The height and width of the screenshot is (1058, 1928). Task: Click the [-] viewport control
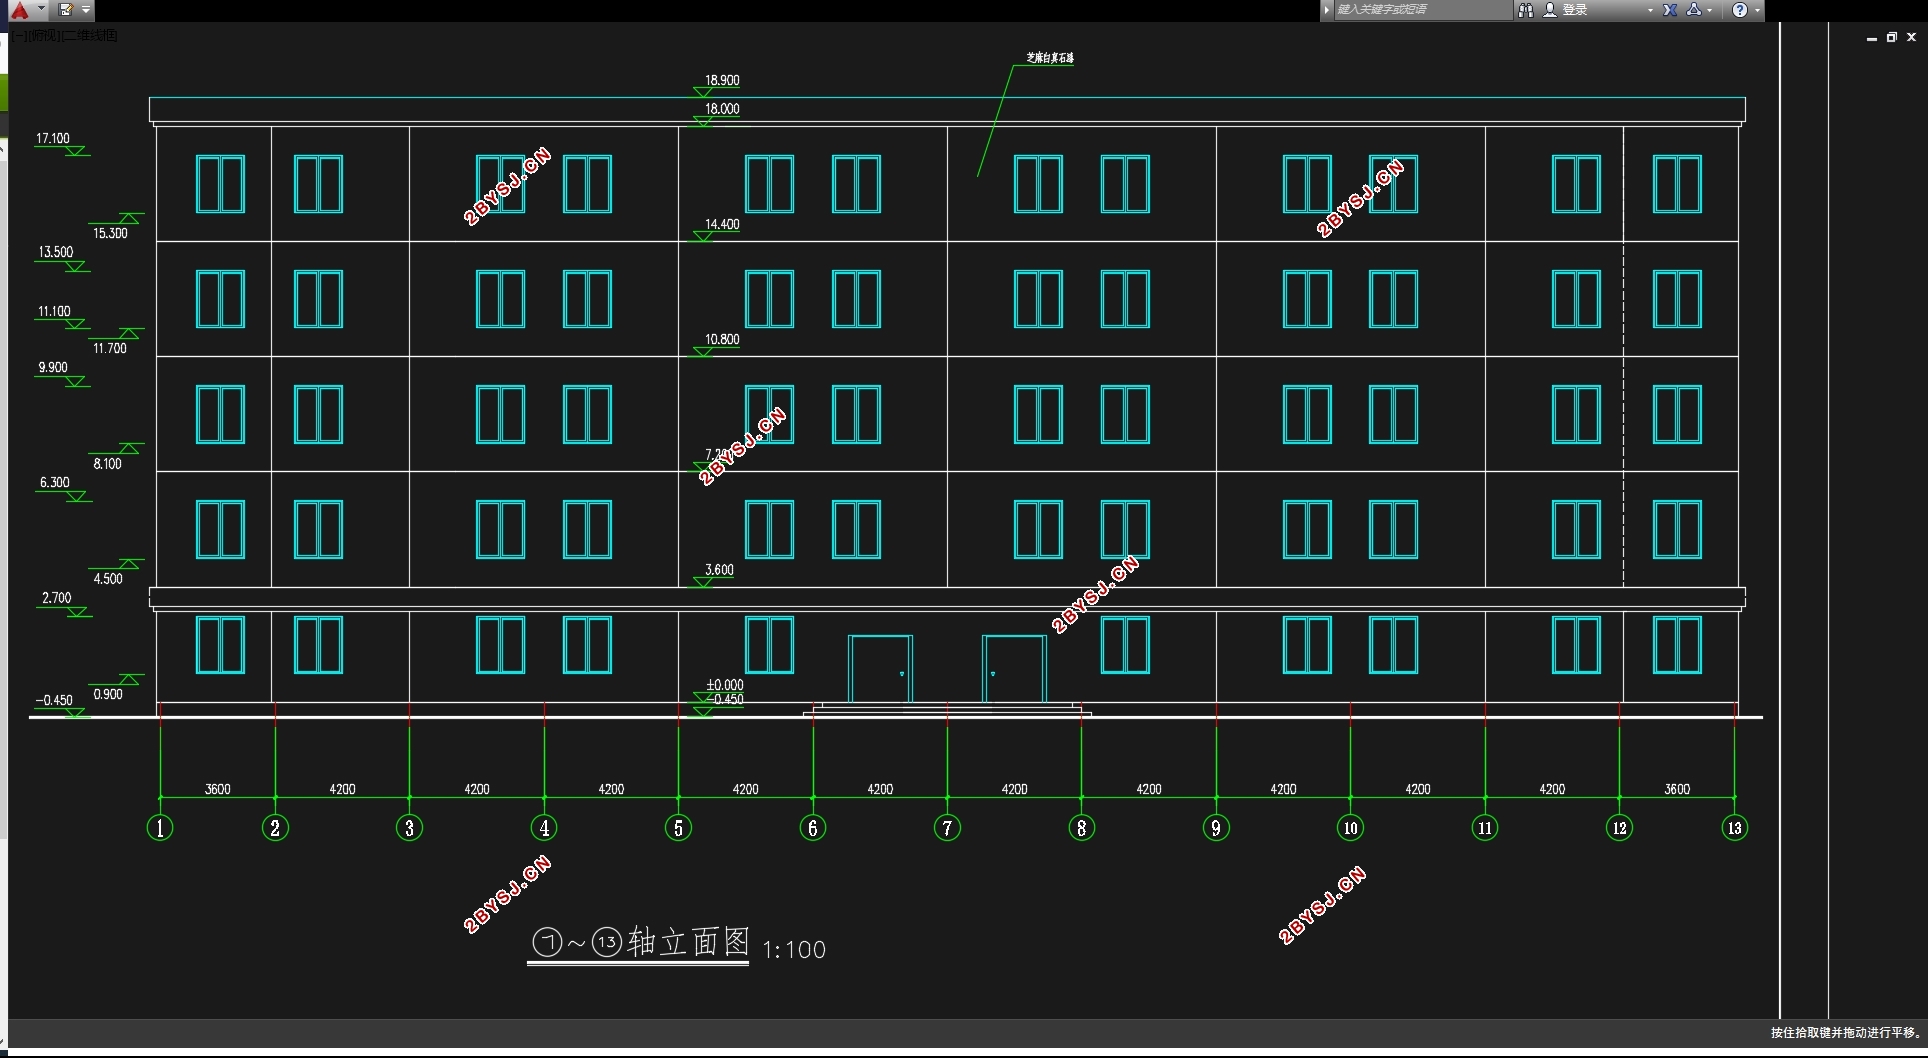(x=20, y=35)
